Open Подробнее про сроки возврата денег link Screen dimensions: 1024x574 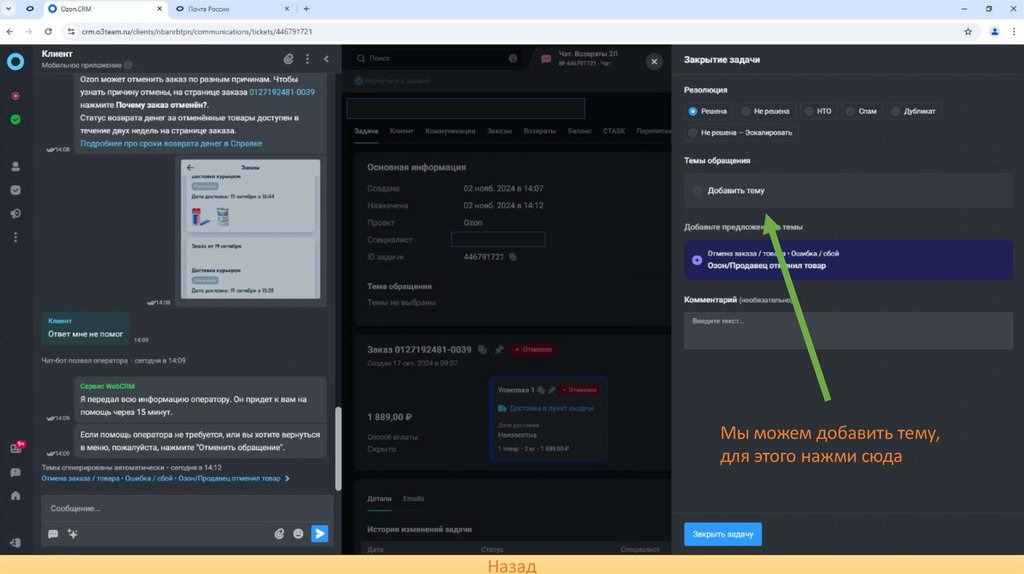[x=171, y=144]
